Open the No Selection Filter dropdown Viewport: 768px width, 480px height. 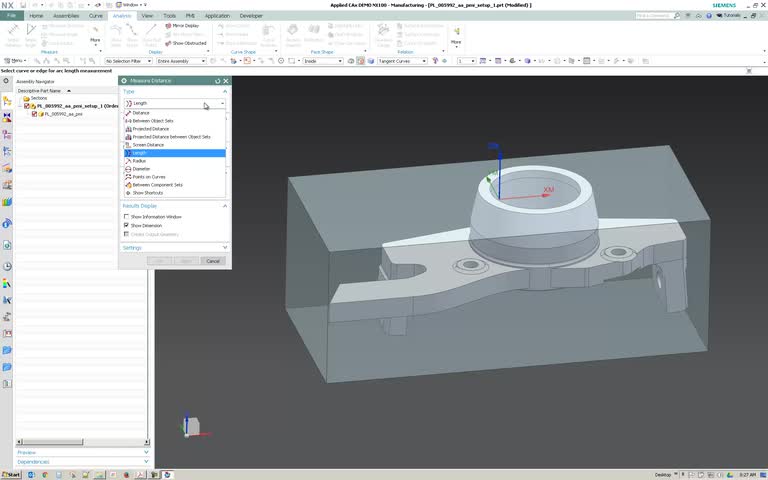coord(129,61)
